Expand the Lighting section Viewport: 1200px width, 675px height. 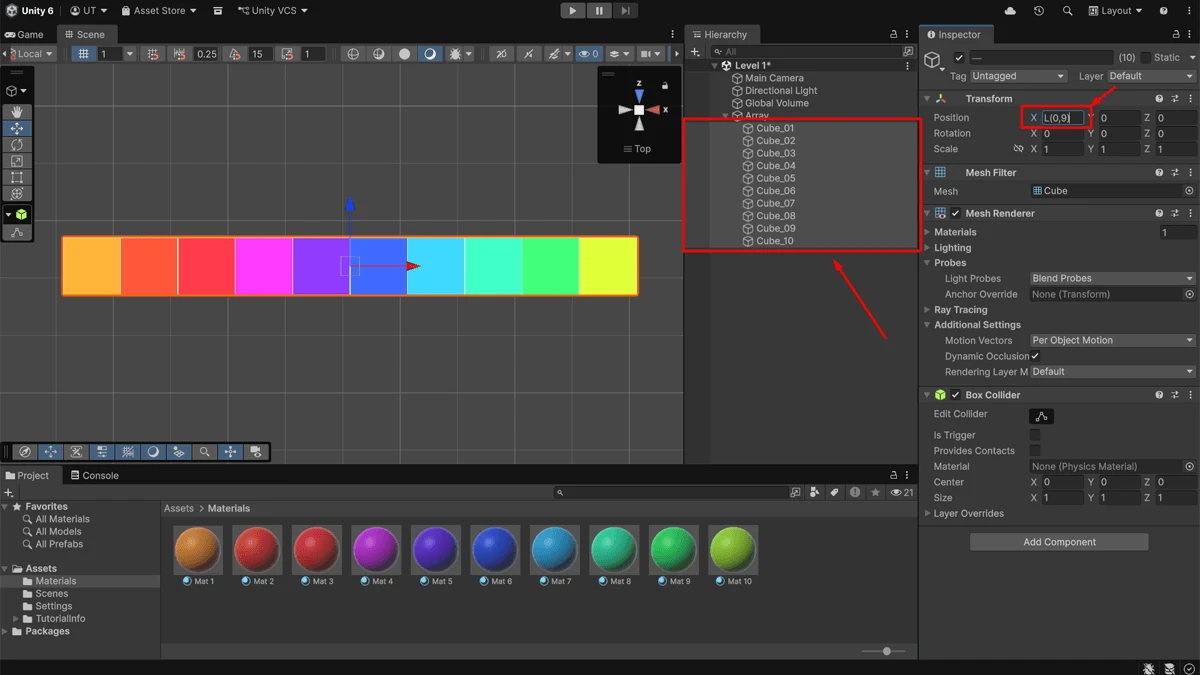pyautogui.click(x=952, y=248)
